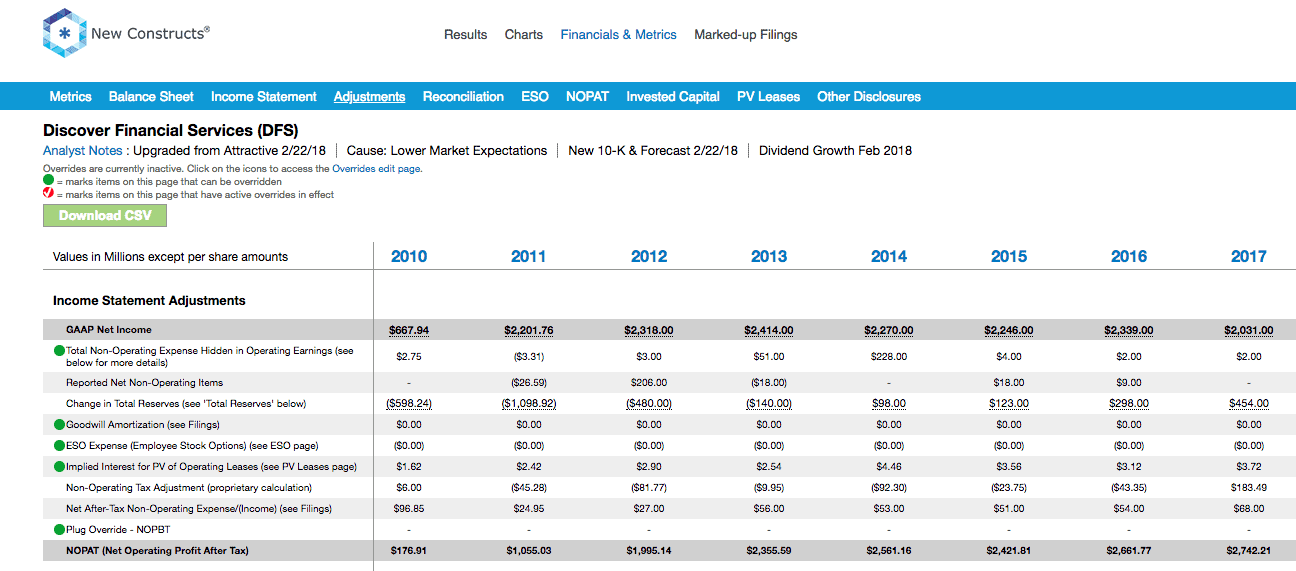Click the 2014 Implied Interest value $4.46
Image resolution: width=1296 pixels, height=571 pixels.
889,467
